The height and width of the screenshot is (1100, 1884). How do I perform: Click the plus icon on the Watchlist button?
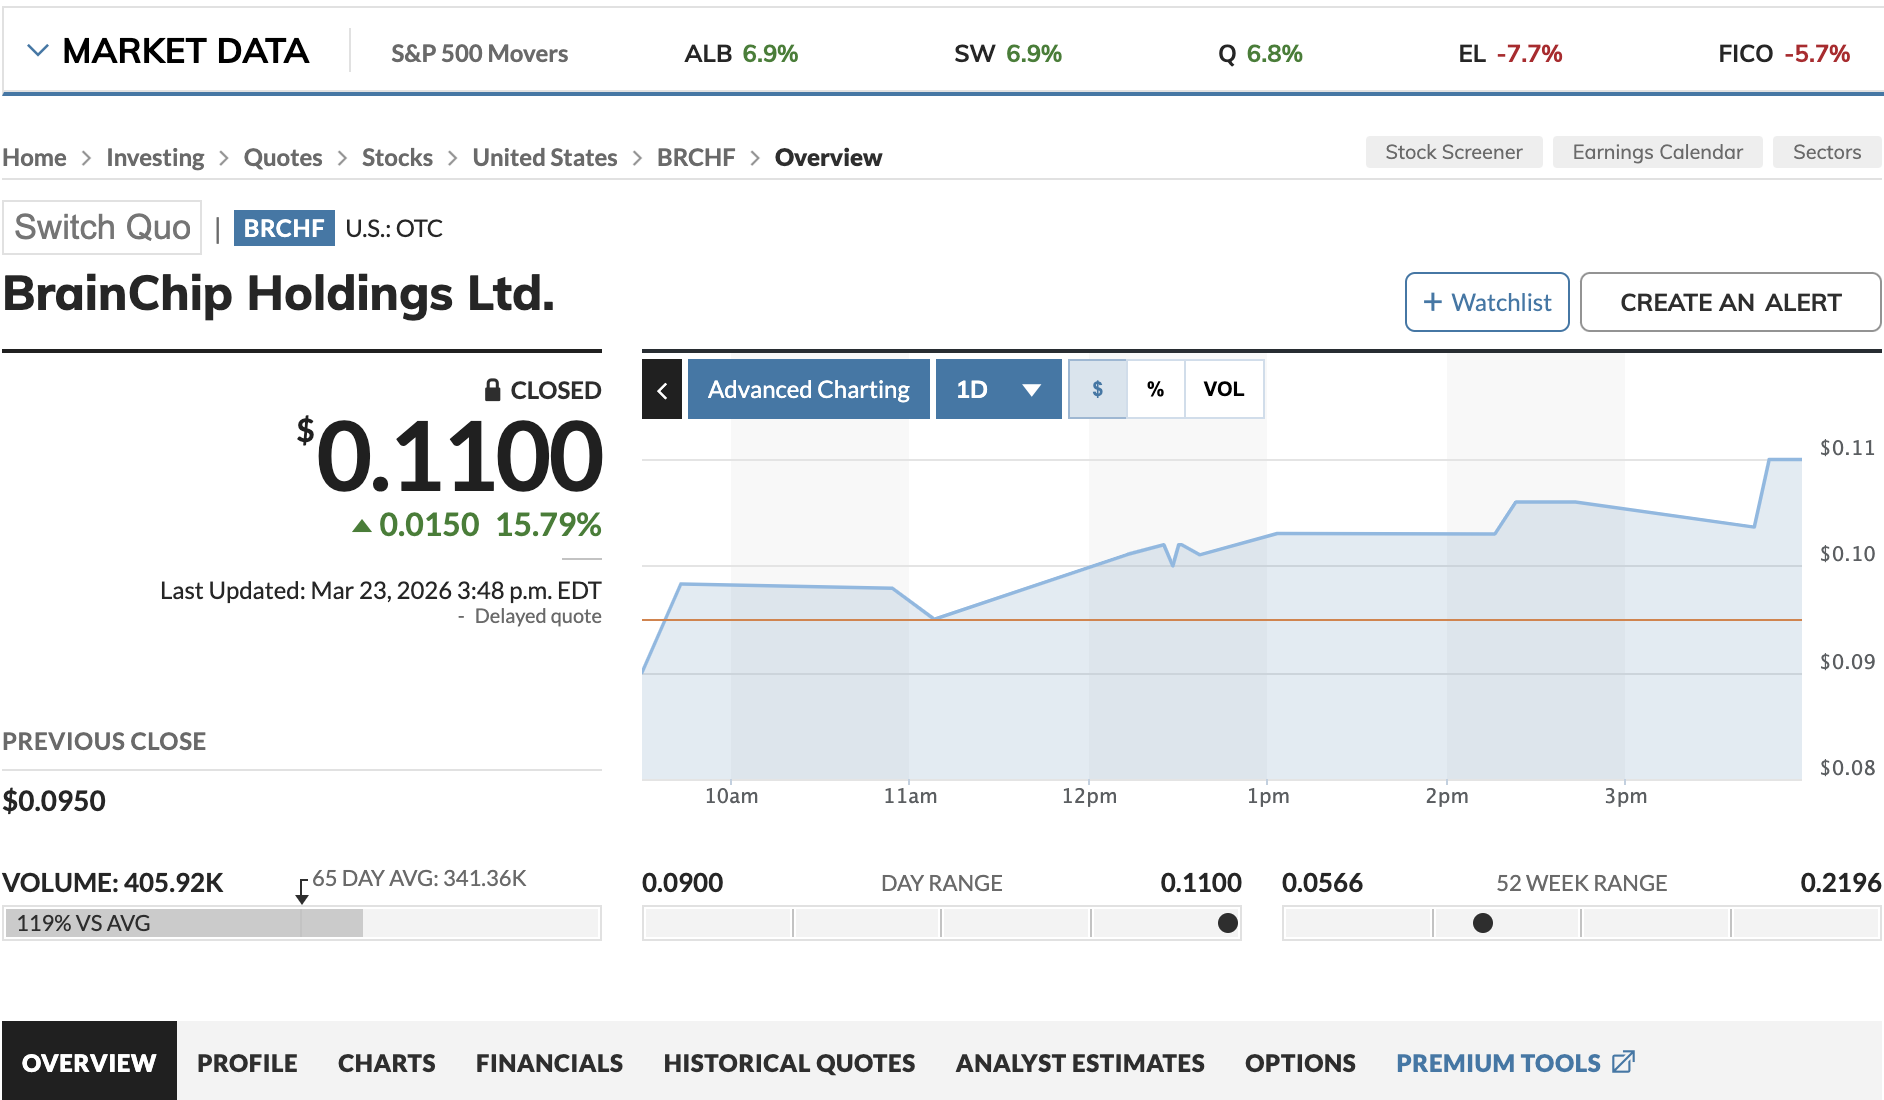click(x=1432, y=301)
